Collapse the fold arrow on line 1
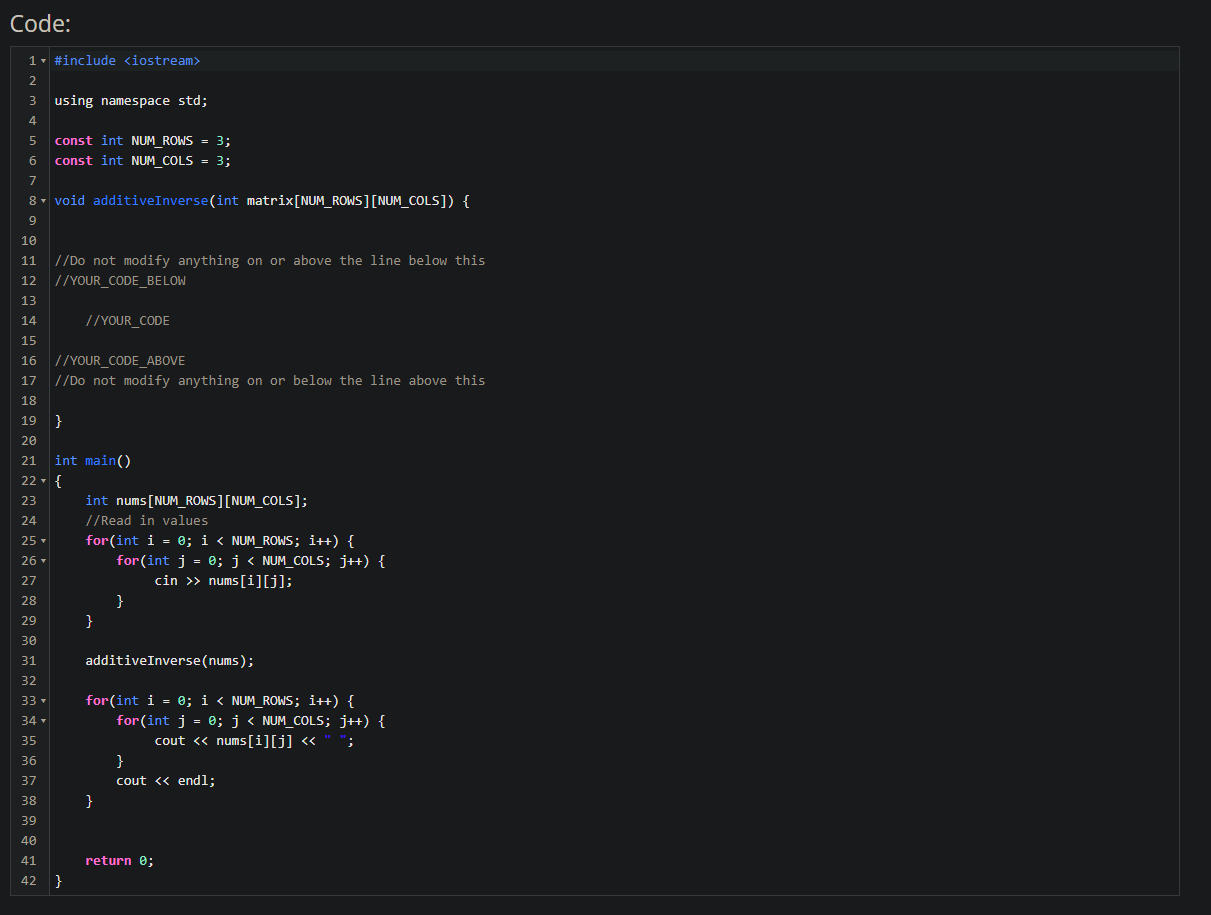The height and width of the screenshot is (915, 1211). tap(42, 60)
